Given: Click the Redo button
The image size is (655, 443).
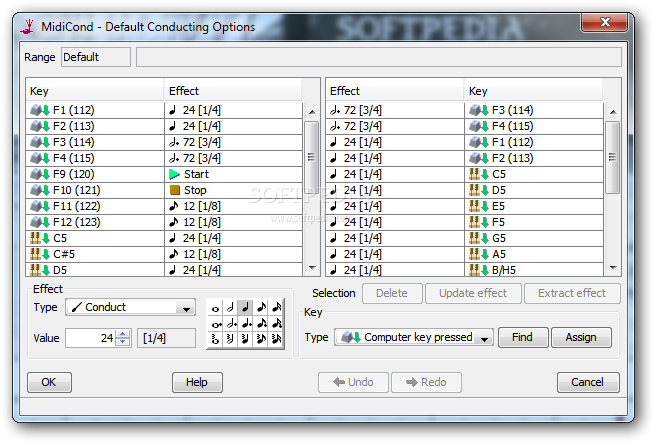Looking at the screenshot, I should (427, 382).
